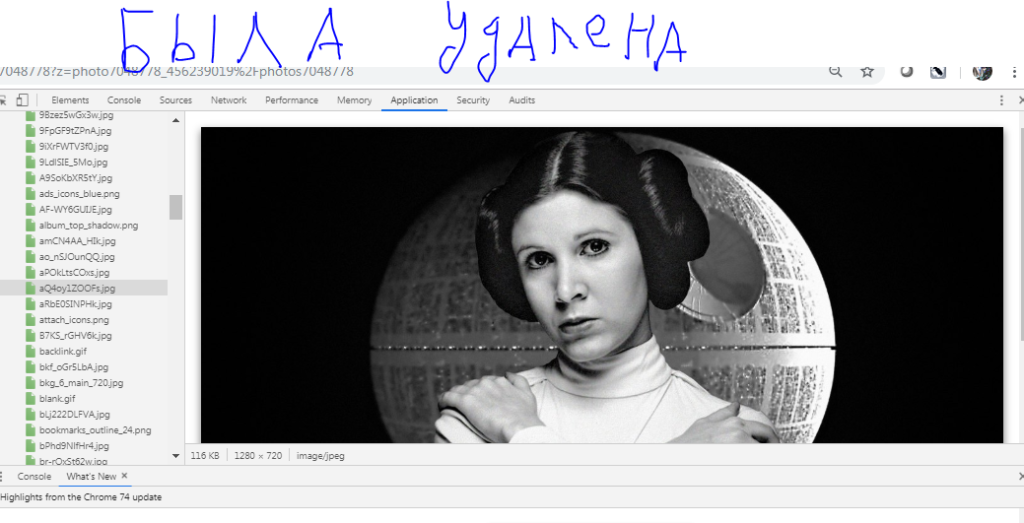
Task: Switch to the Memory tab
Action: [354, 100]
